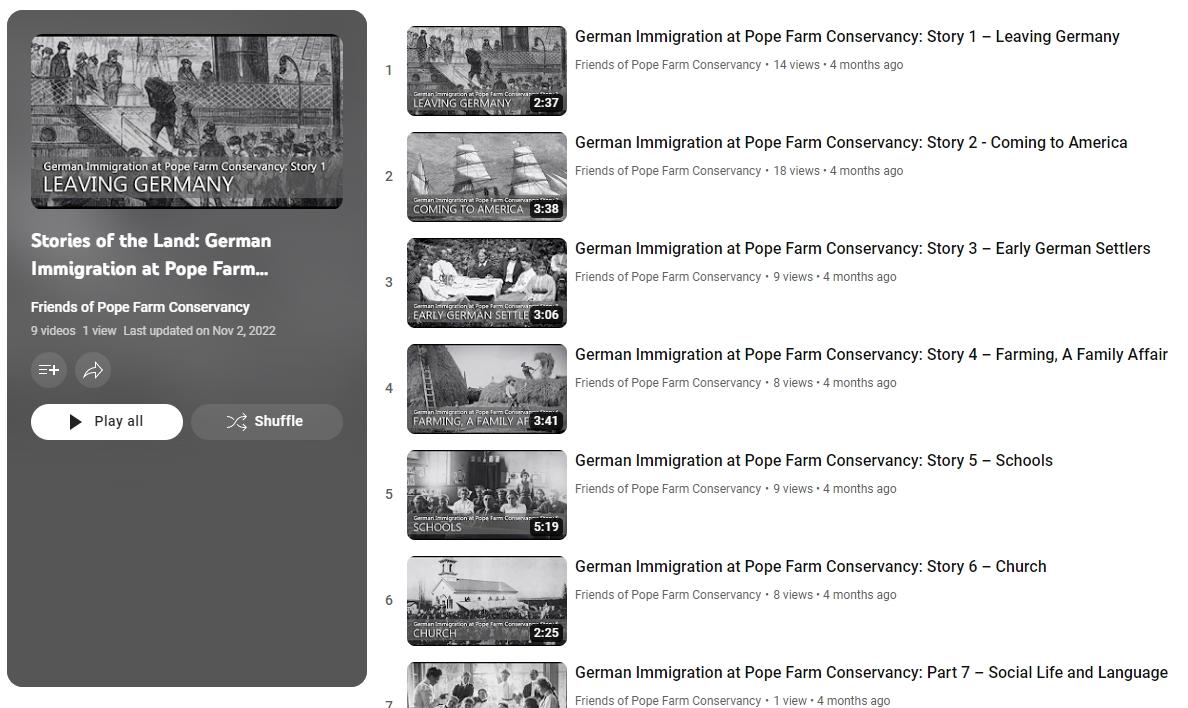Click the Church thumbnail showing 2:25

[x=486, y=601]
